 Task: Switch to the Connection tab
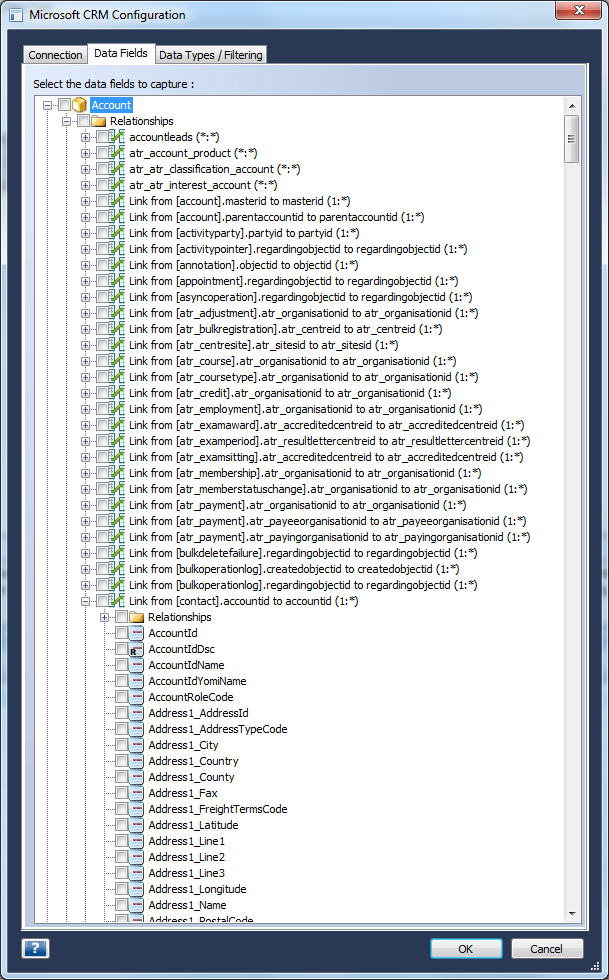[x=55, y=55]
